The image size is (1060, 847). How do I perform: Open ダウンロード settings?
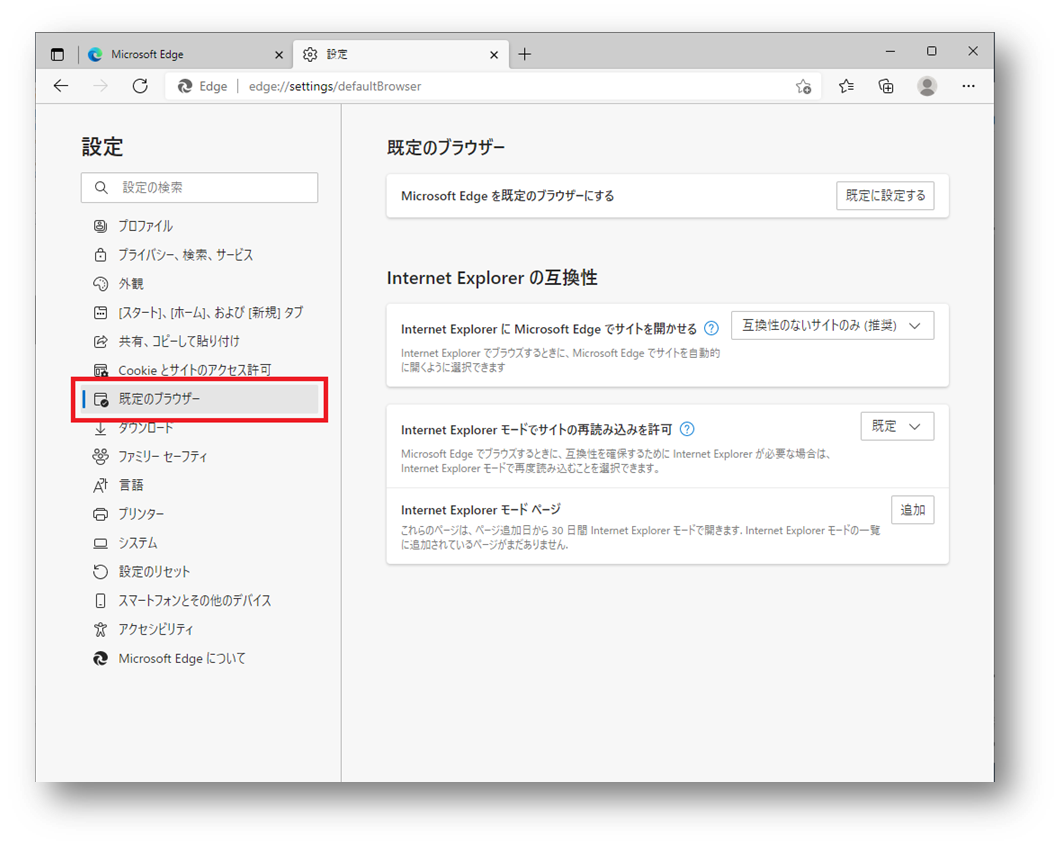pyautogui.click(x=199, y=428)
